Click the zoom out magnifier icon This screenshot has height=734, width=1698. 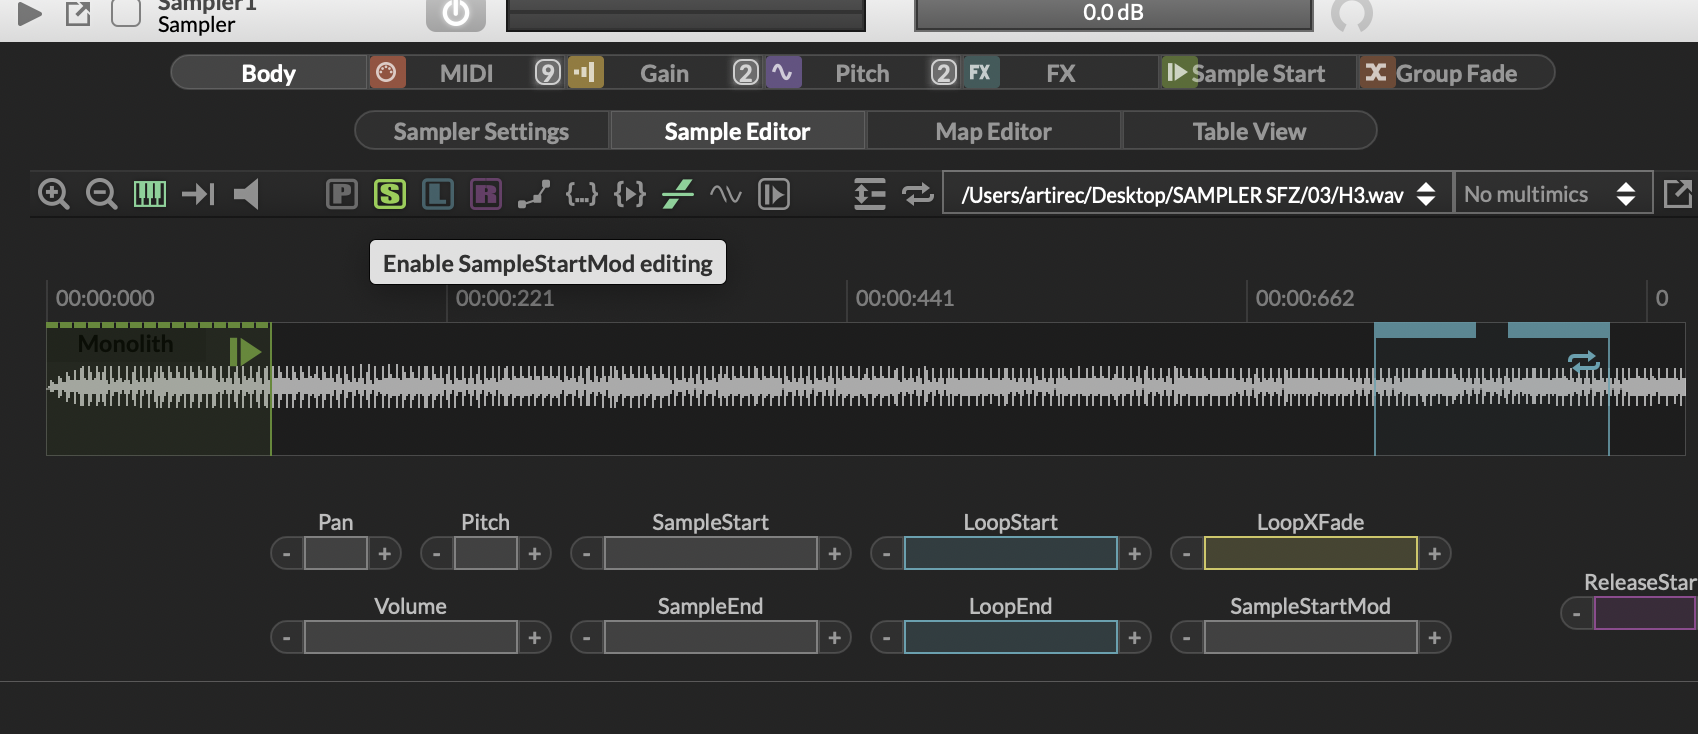tap(101, 194)
